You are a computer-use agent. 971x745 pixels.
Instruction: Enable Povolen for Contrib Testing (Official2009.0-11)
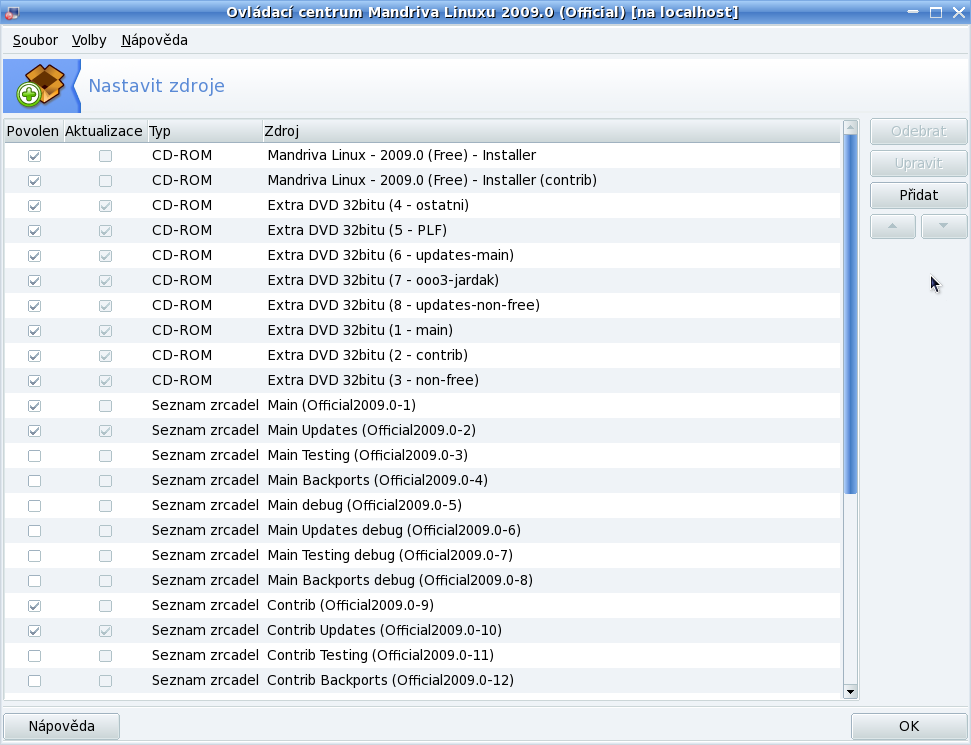(x=35, y=656)
